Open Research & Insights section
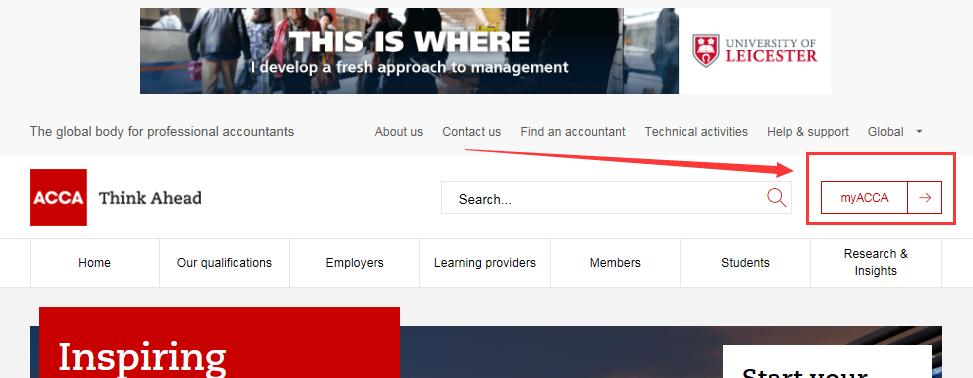973x378 pixels. click(x=876, y=263)
